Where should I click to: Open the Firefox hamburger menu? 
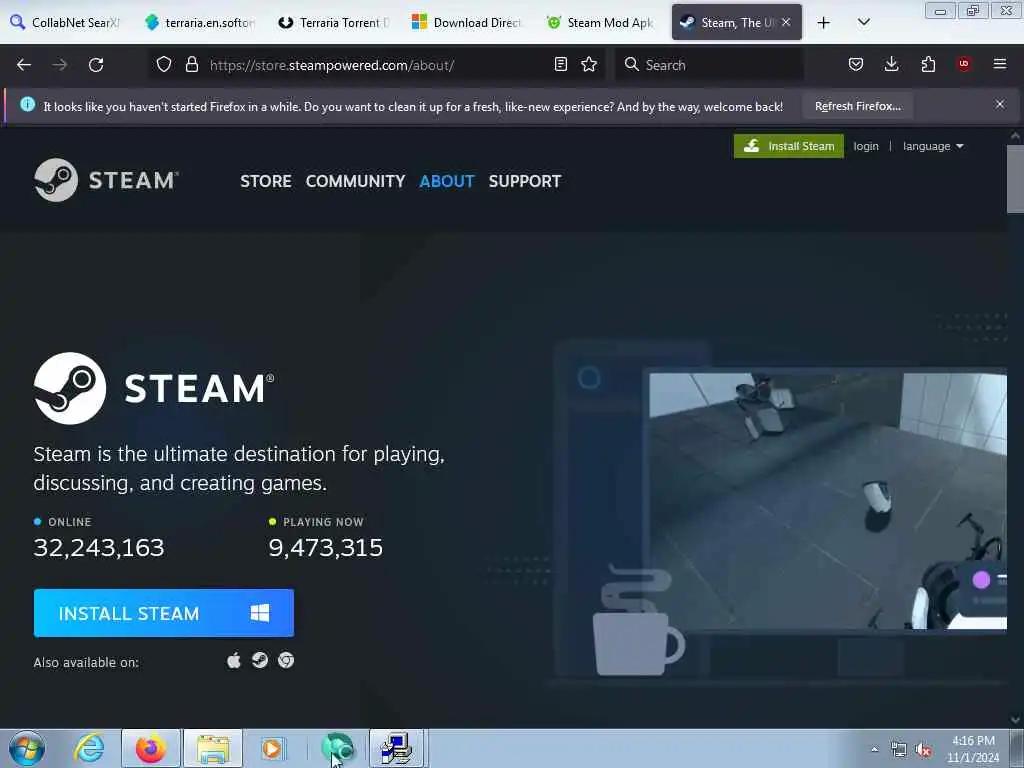tap(1000, 64)
